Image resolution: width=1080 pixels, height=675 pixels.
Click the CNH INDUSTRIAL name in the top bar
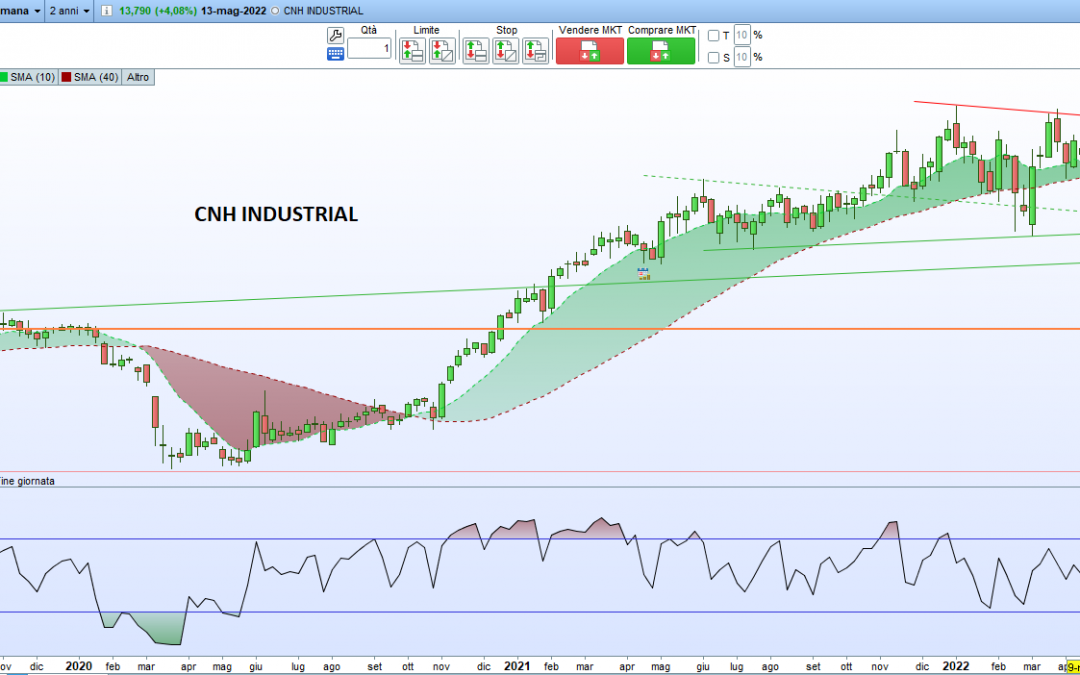click(x=322, y=11)
